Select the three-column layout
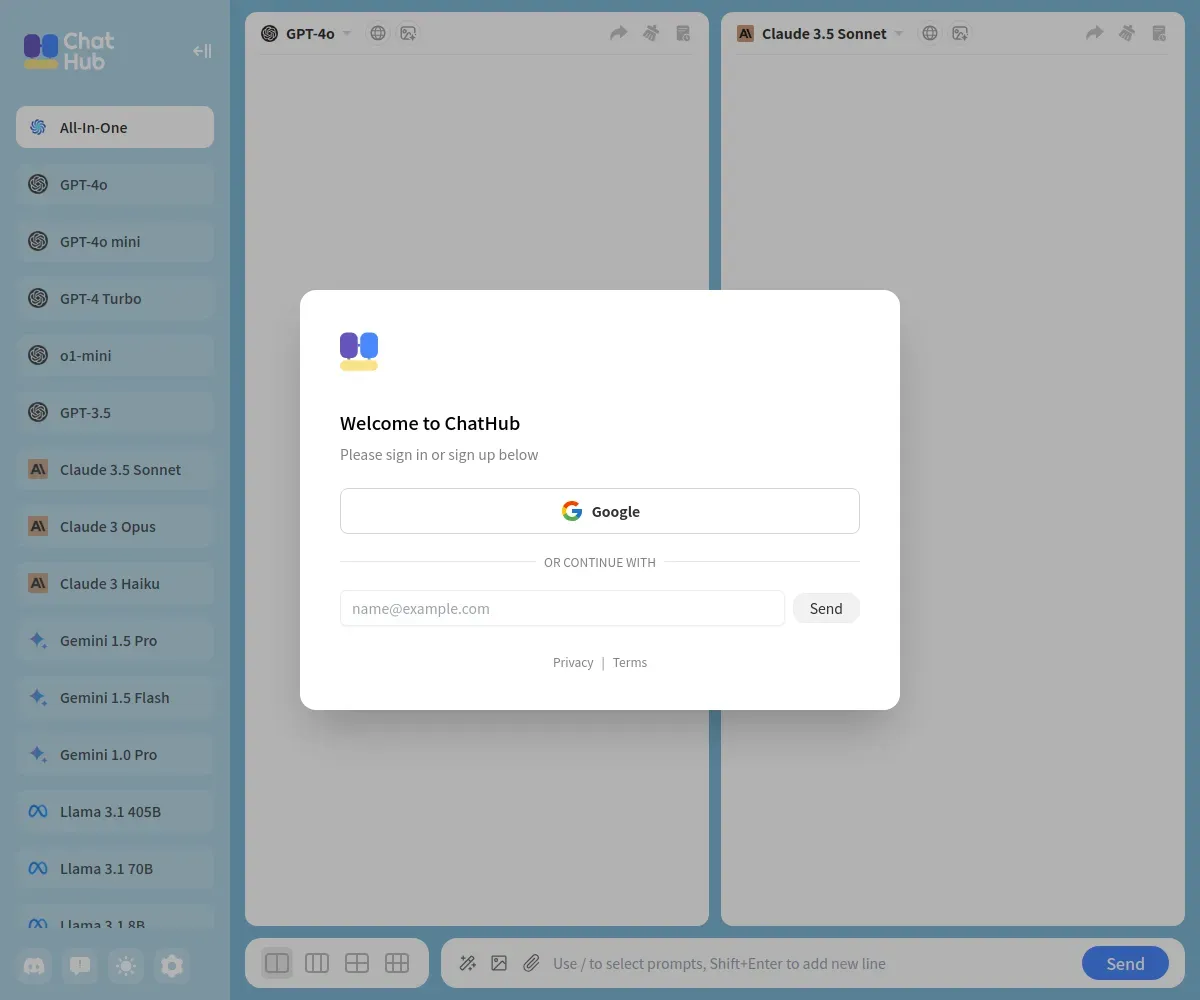This screenshot has width=1200, height=1000. click(x=317, y=963)
